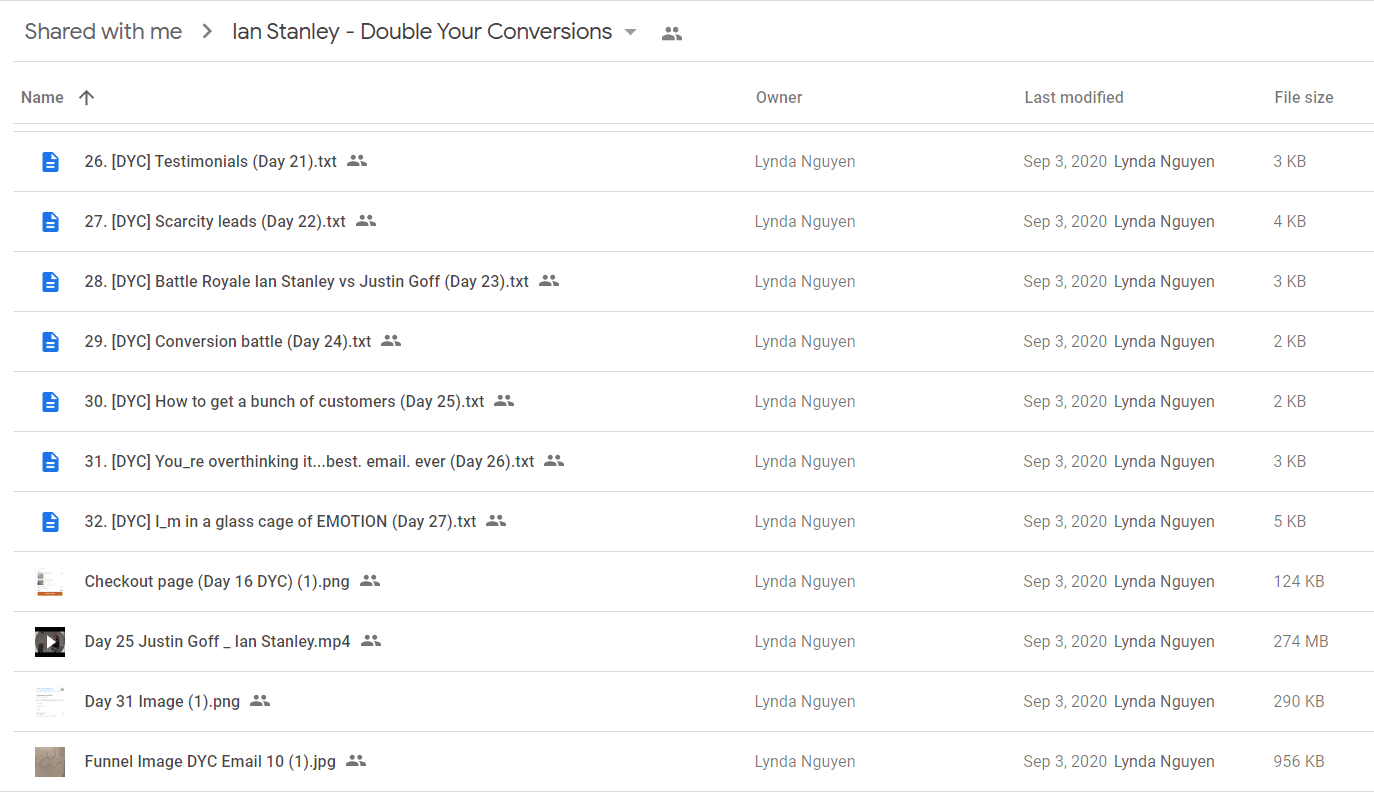1374x792 pixels.
Task: Click the doc icon for 28. Battle Royale file
Action: pyautogui.click(x=50, y=281)
